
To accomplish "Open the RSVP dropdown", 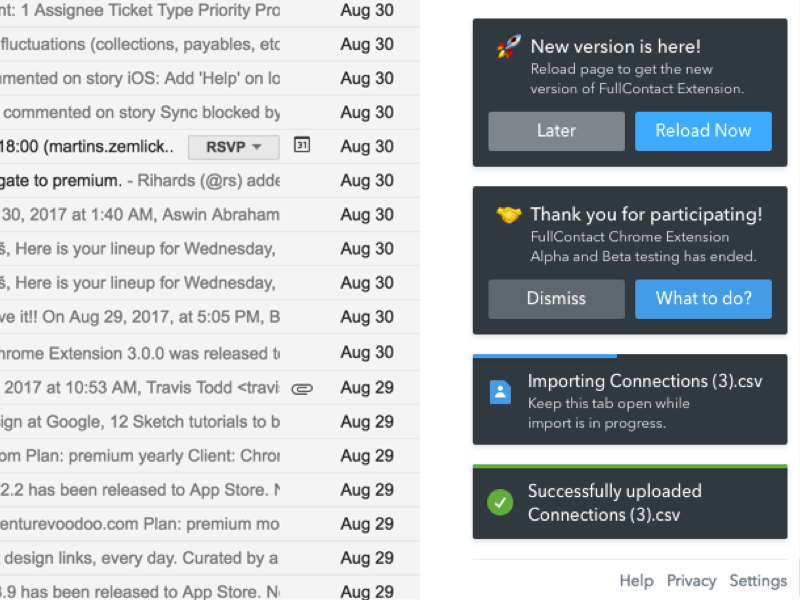I will coord(234,147).
